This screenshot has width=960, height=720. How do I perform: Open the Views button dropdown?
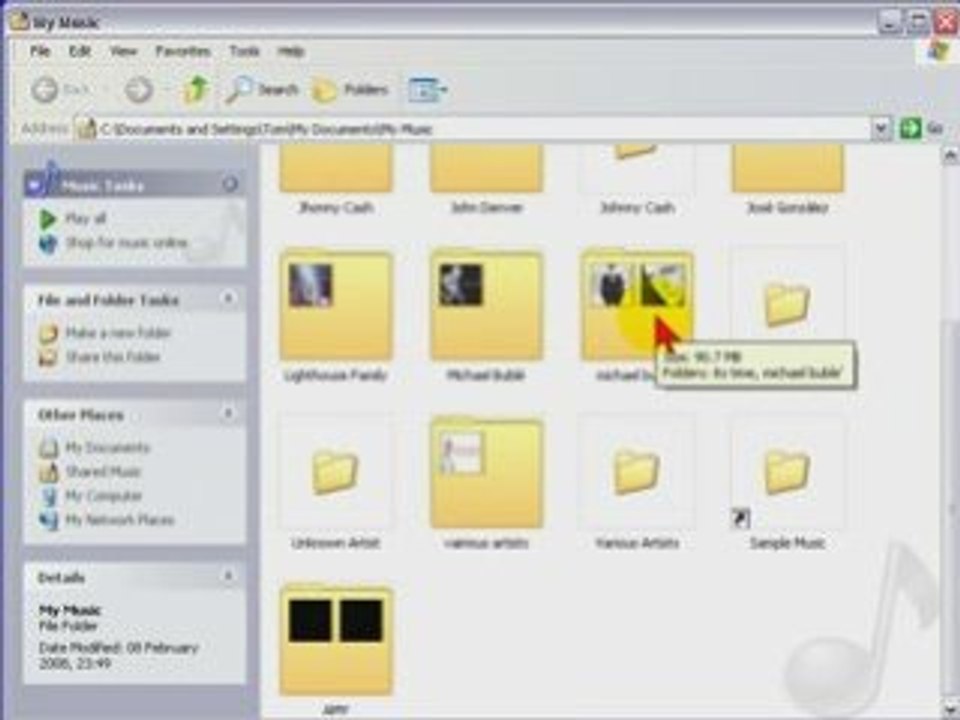pos(427,90)
